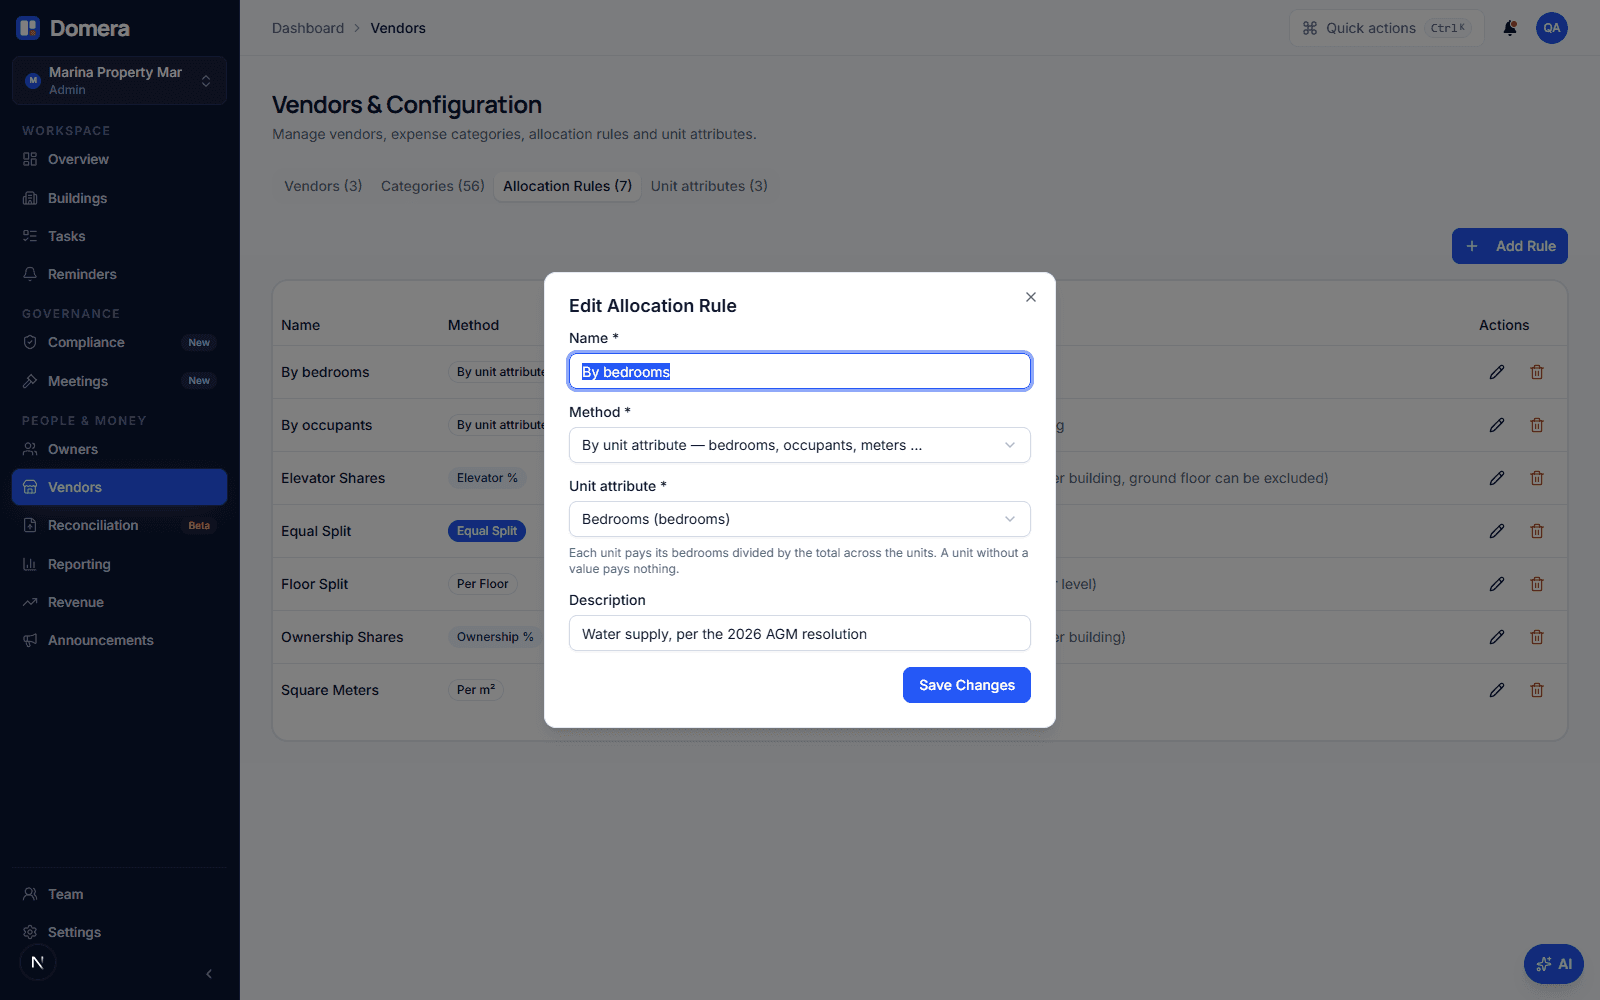The height and width of the screenshot is (1000, 1600).
Task: Open Buildings in the sidebar
Action: pyautogui.click(x=119, y=198)
